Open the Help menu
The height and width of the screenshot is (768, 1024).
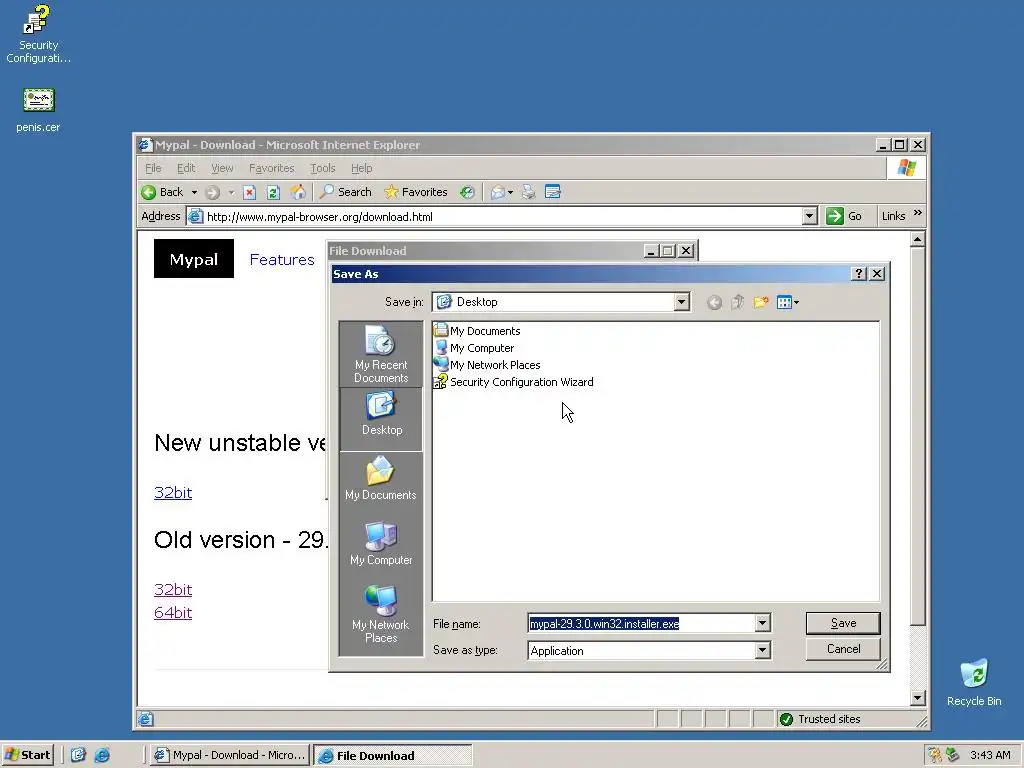point(361,168)
